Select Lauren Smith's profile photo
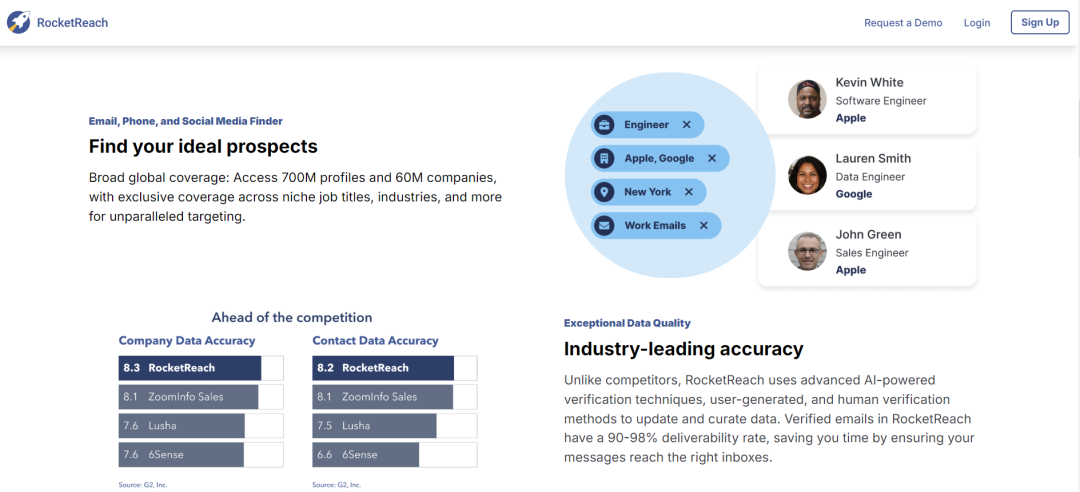This screenshot has width=1080, height=492. click(807, 175)
